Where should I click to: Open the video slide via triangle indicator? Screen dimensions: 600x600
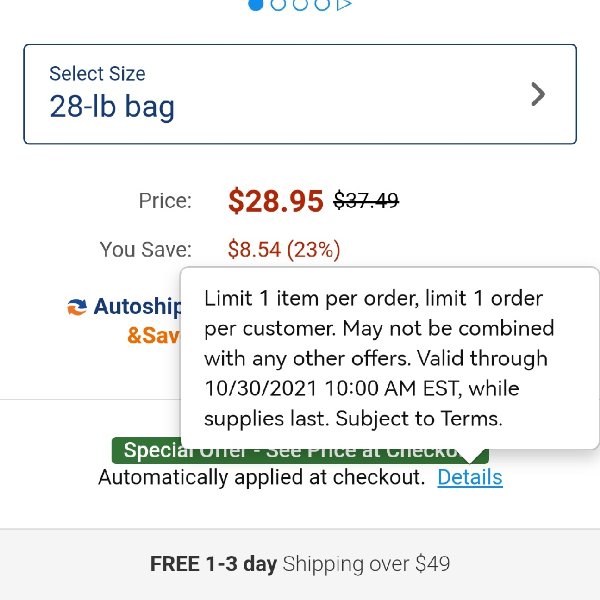[344, 4]
